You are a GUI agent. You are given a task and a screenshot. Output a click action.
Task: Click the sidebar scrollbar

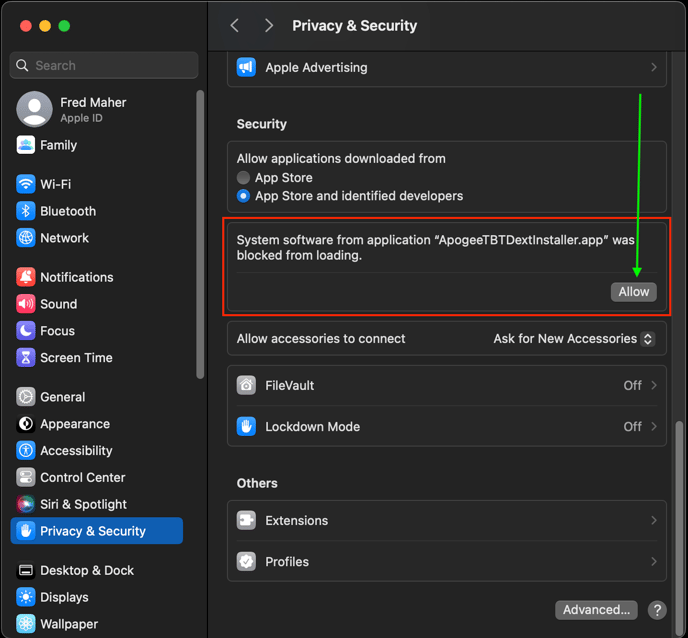[x=200, y=234]
